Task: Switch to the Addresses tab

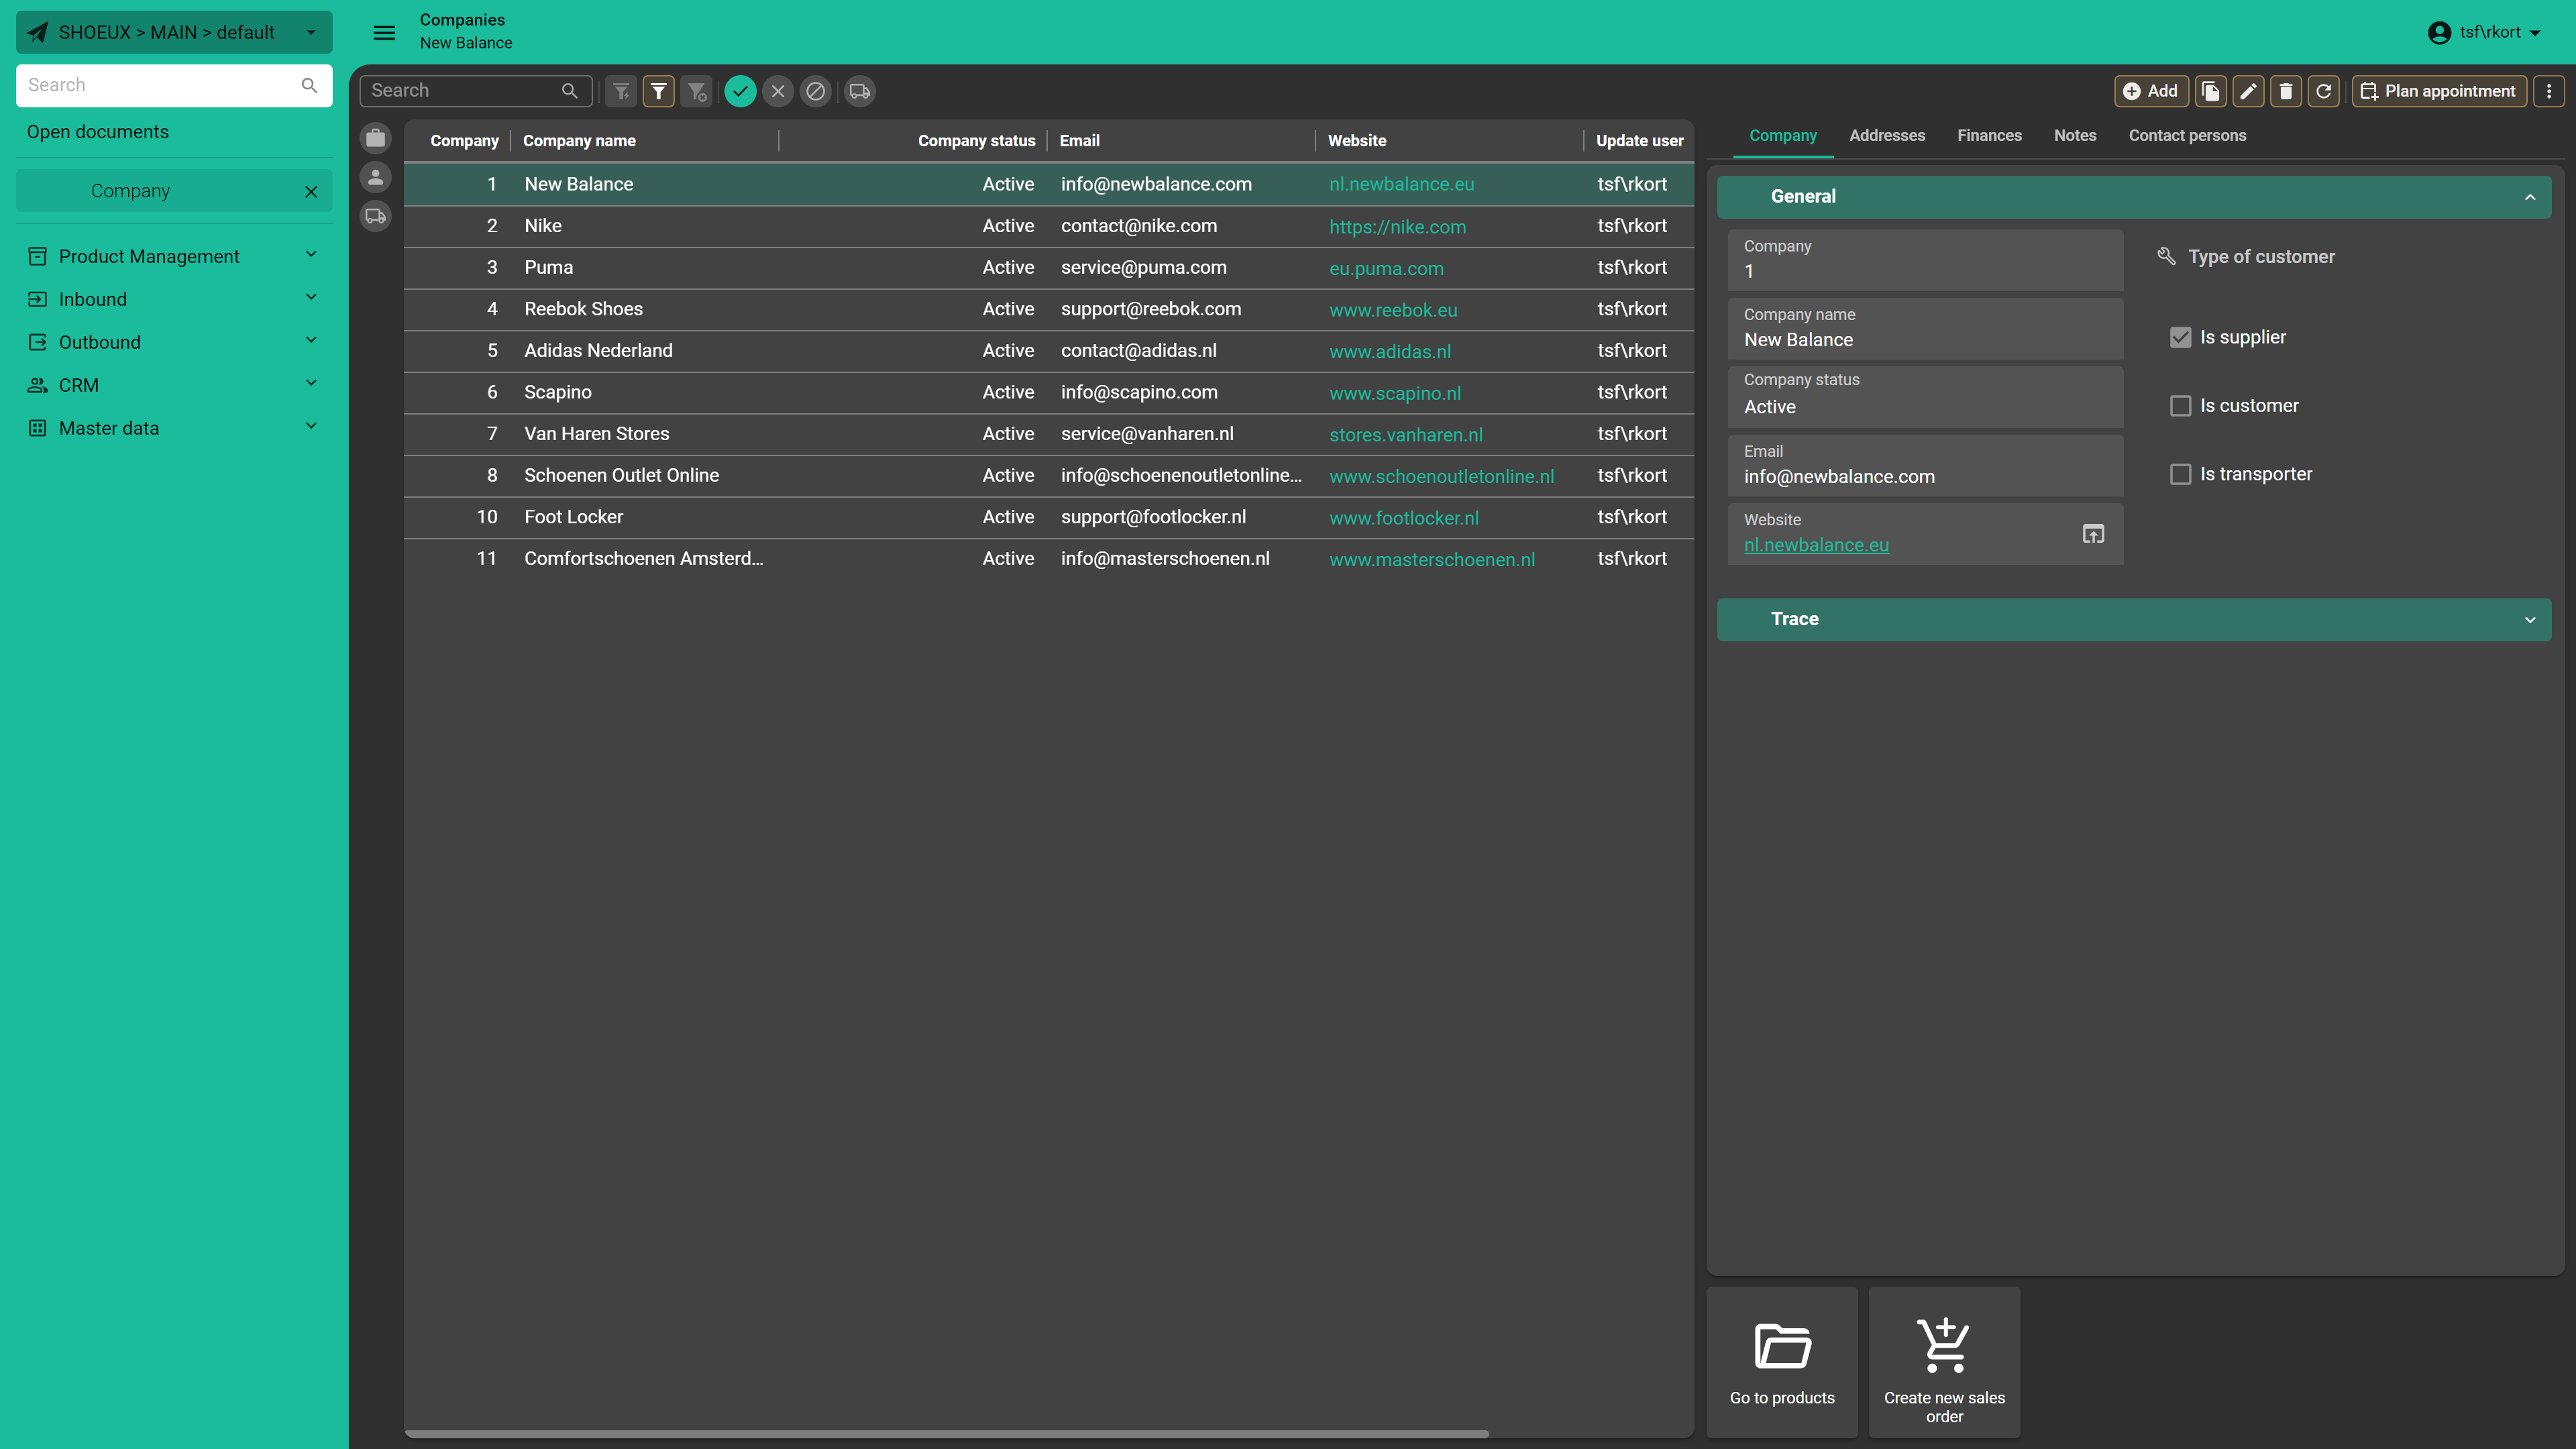Action: 1886,135
